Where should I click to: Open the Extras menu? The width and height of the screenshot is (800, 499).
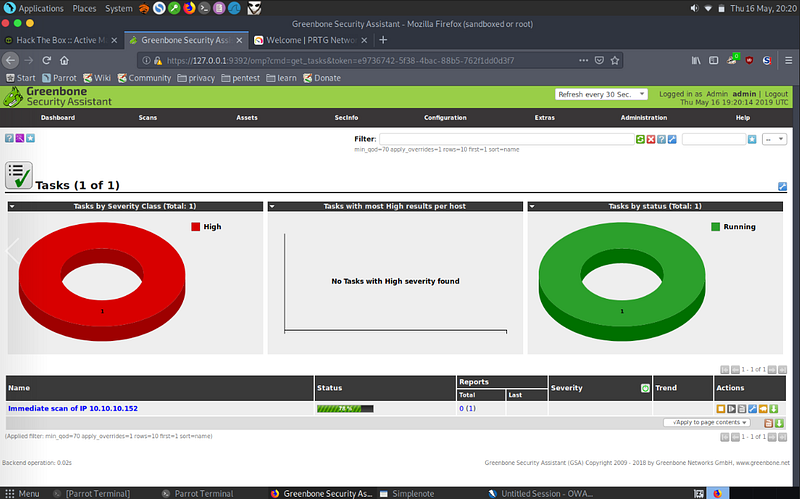coord(544,117)
